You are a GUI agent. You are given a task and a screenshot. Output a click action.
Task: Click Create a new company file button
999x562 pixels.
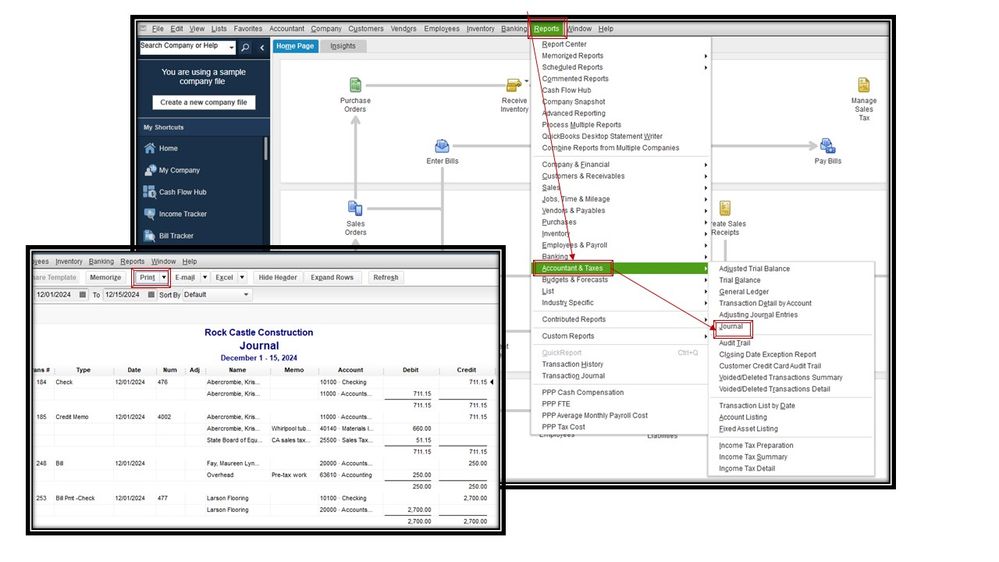pos(204,102)
